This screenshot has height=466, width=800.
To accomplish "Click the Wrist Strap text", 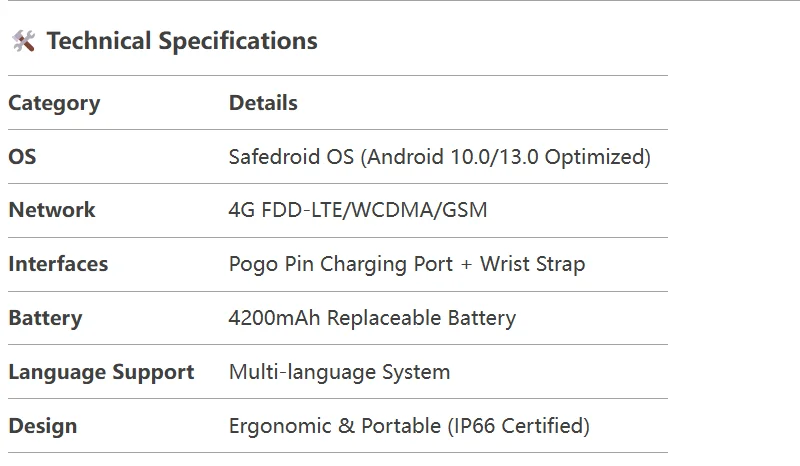I will (532, 264).
